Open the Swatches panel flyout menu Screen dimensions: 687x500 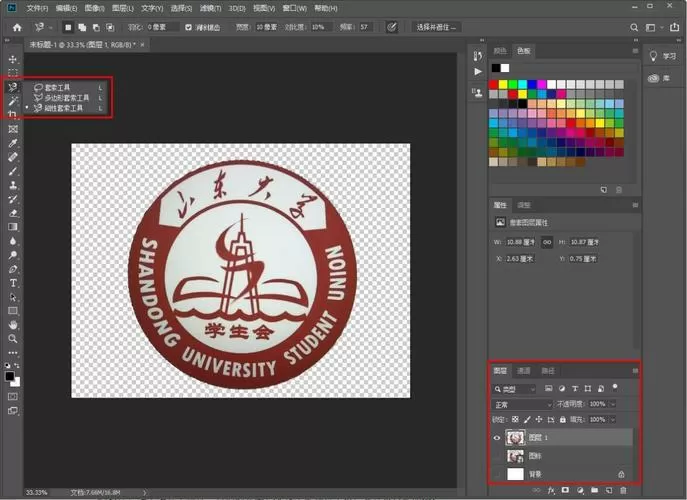(x=635, y=51)
